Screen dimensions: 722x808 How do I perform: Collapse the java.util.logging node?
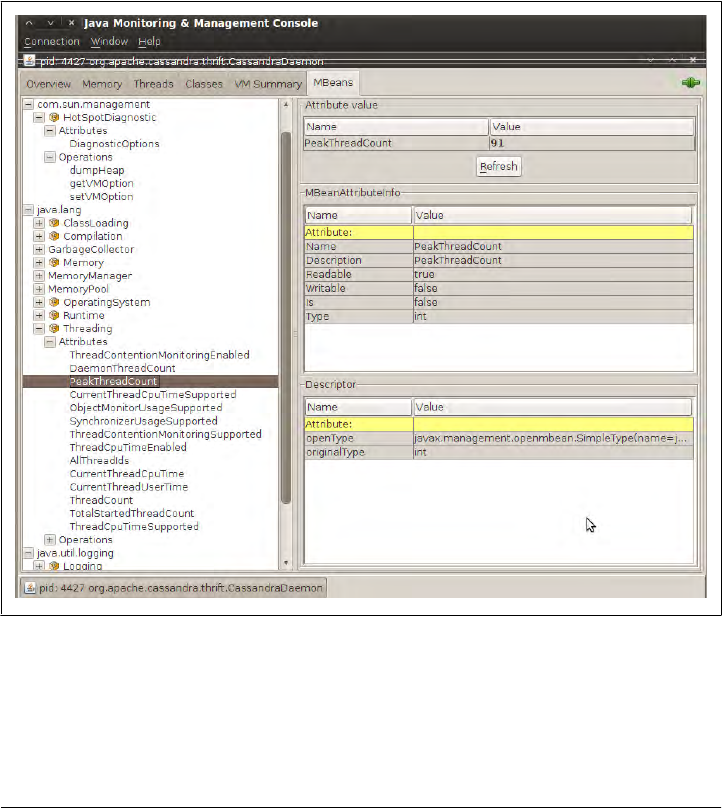tap(28, 553)
